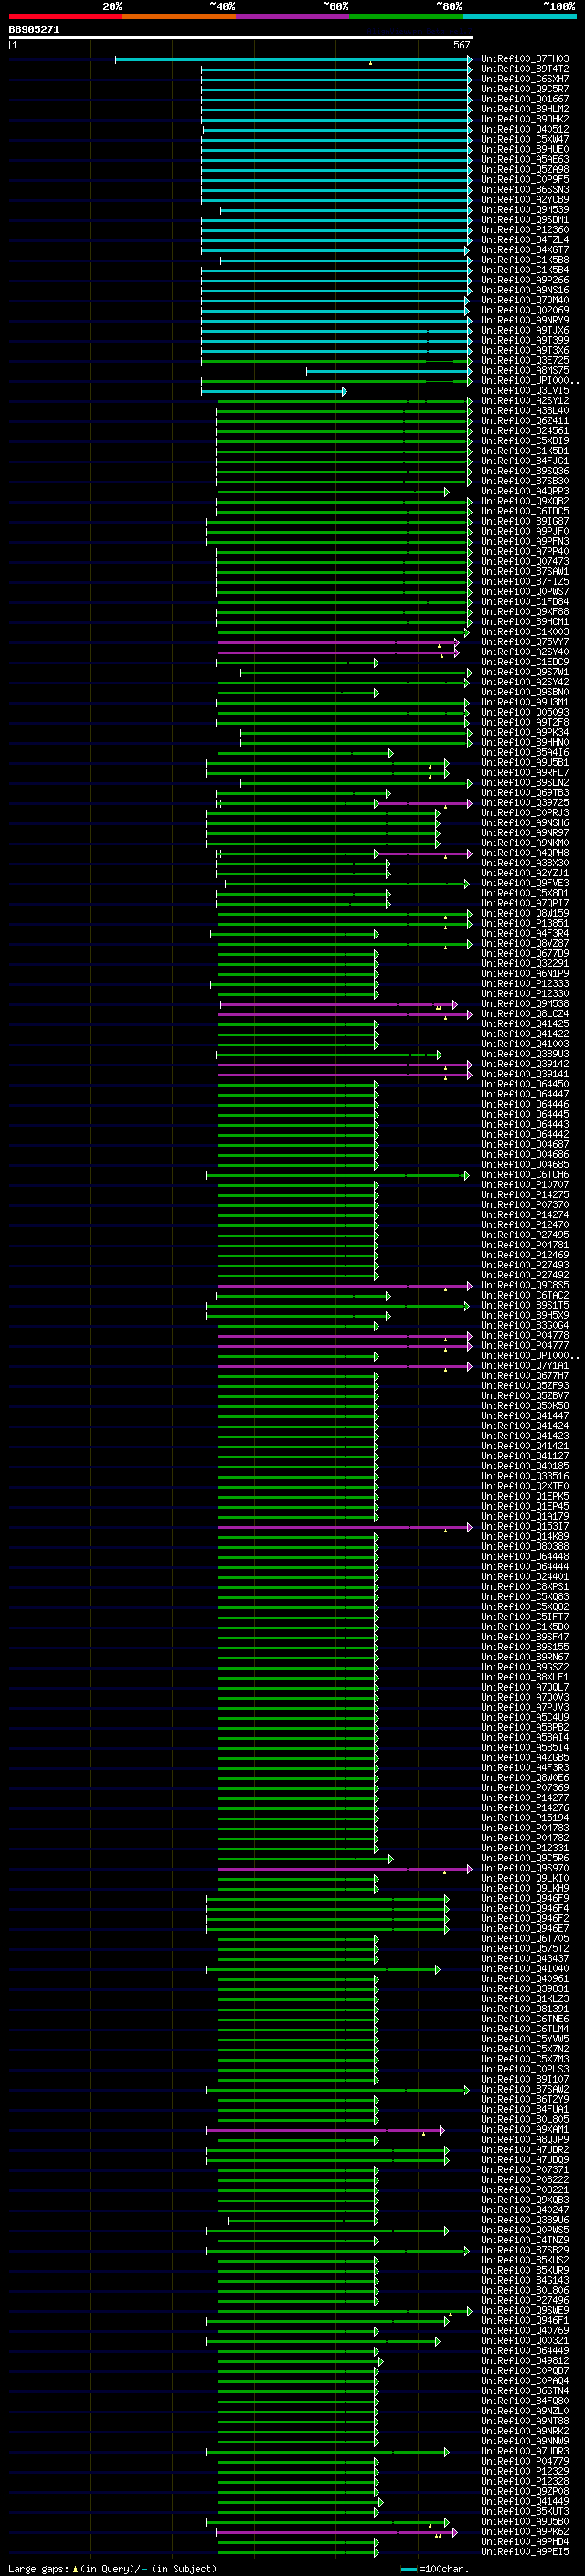
Task: Open hit UniRef100_Q01667
Action: pos(525,99)
